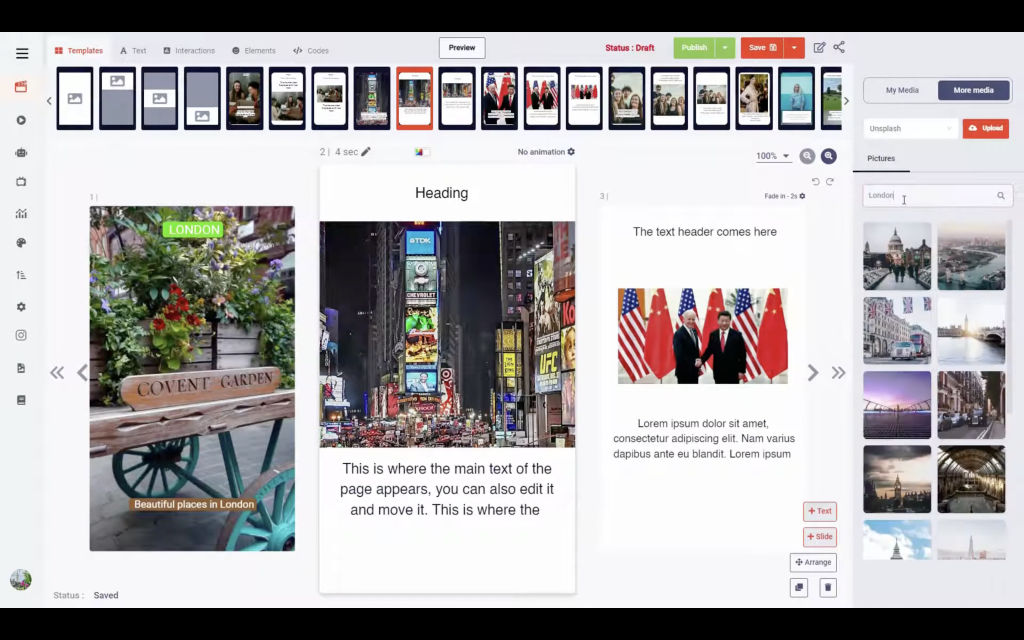Open the analytics chart icon in sidebar

click(x=21, y=213)
